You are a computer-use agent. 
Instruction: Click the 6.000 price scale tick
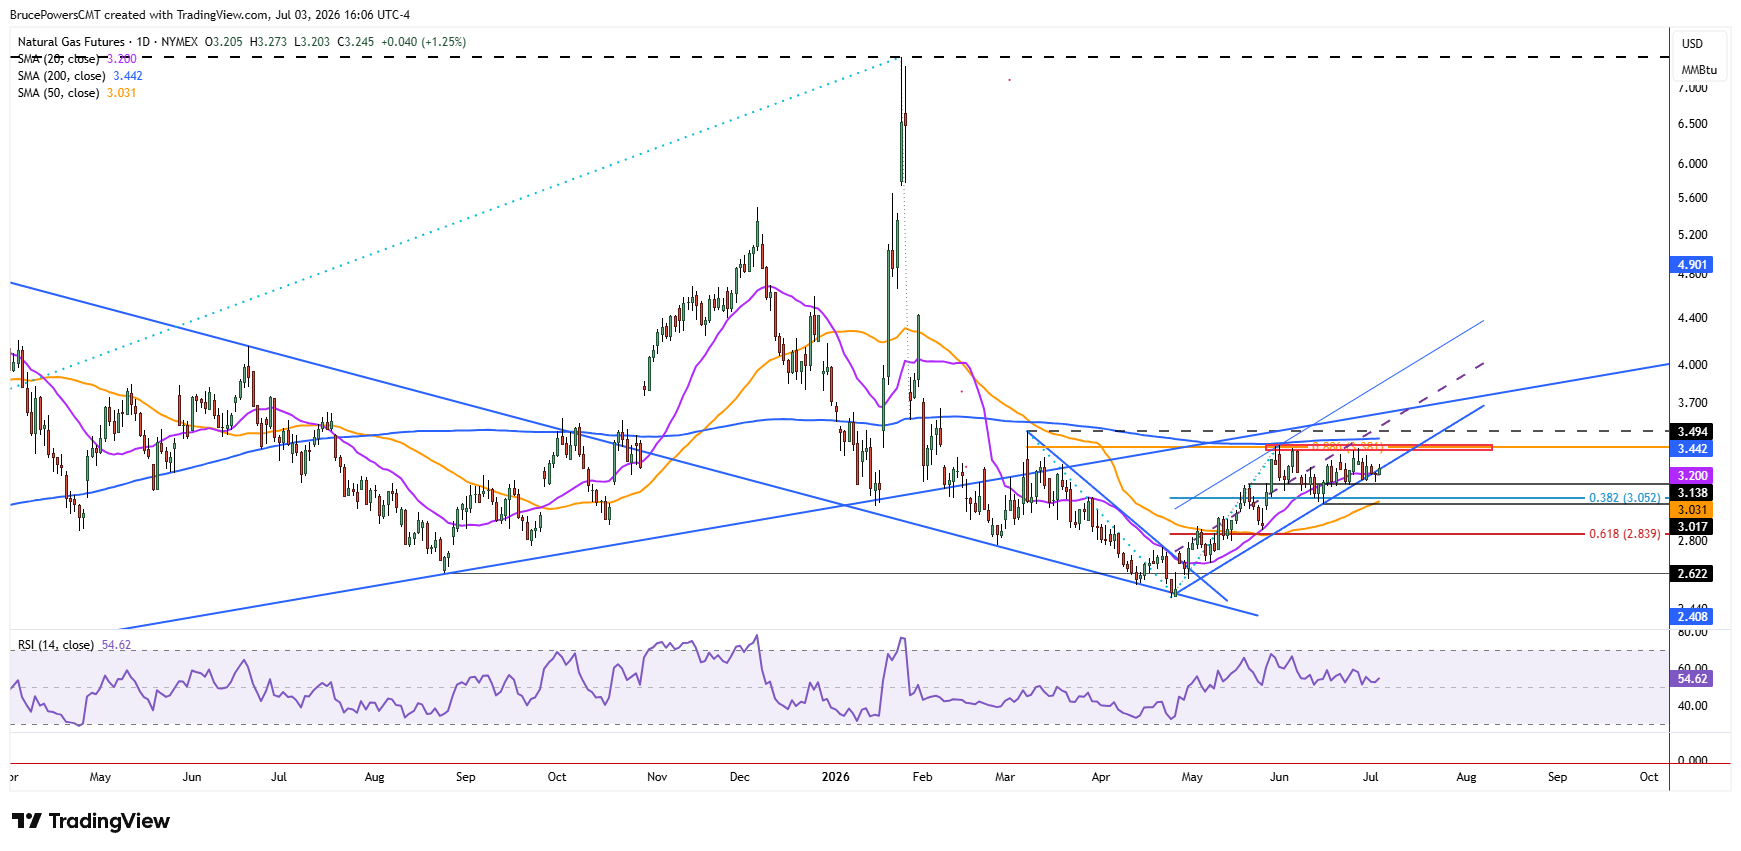click(1693, 164)
